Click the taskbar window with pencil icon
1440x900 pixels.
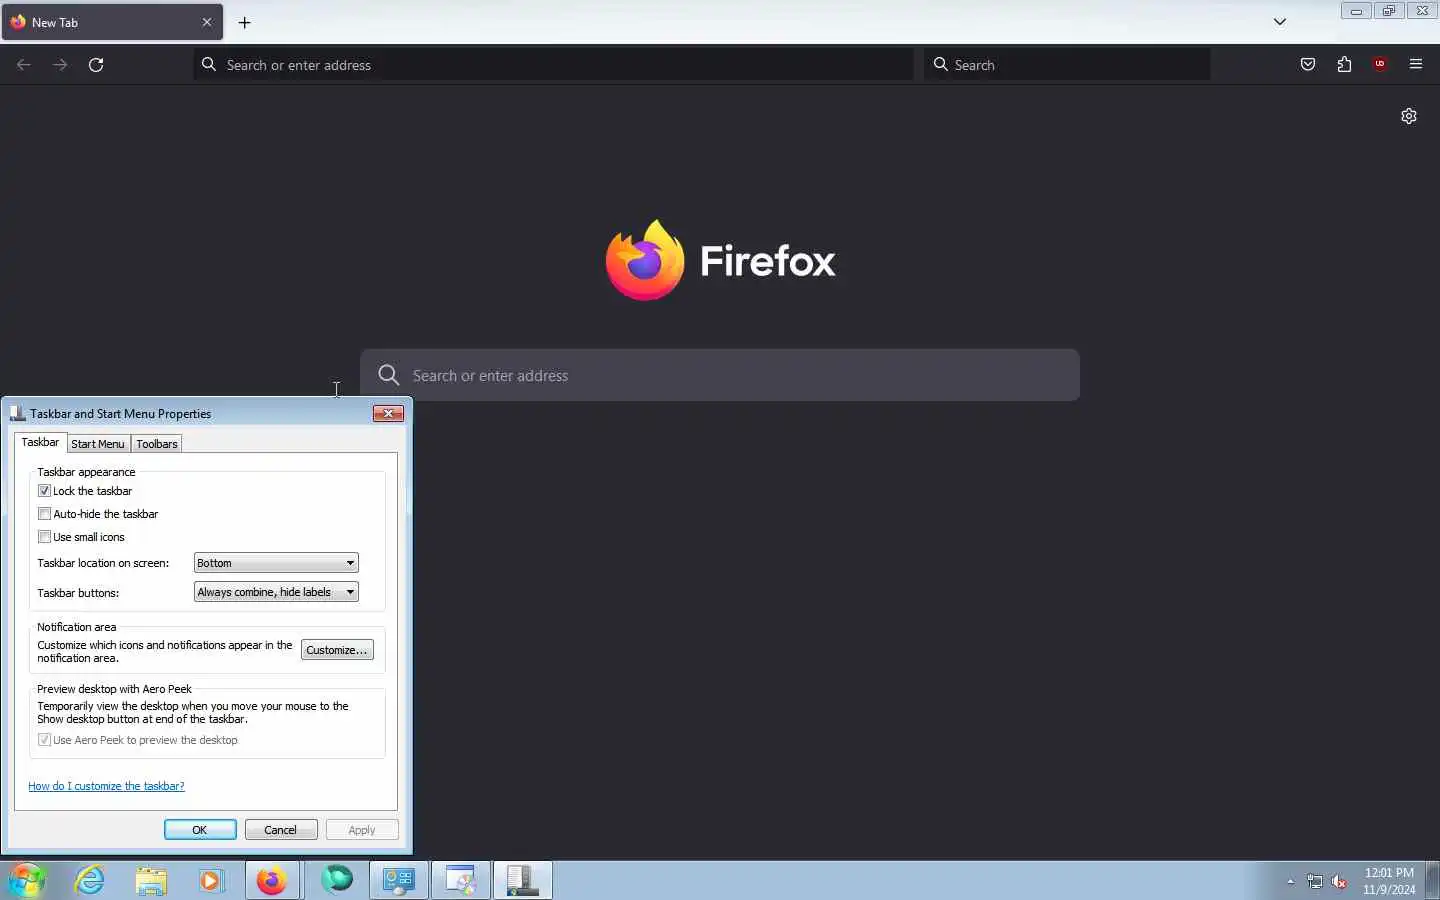pos(461,880)
